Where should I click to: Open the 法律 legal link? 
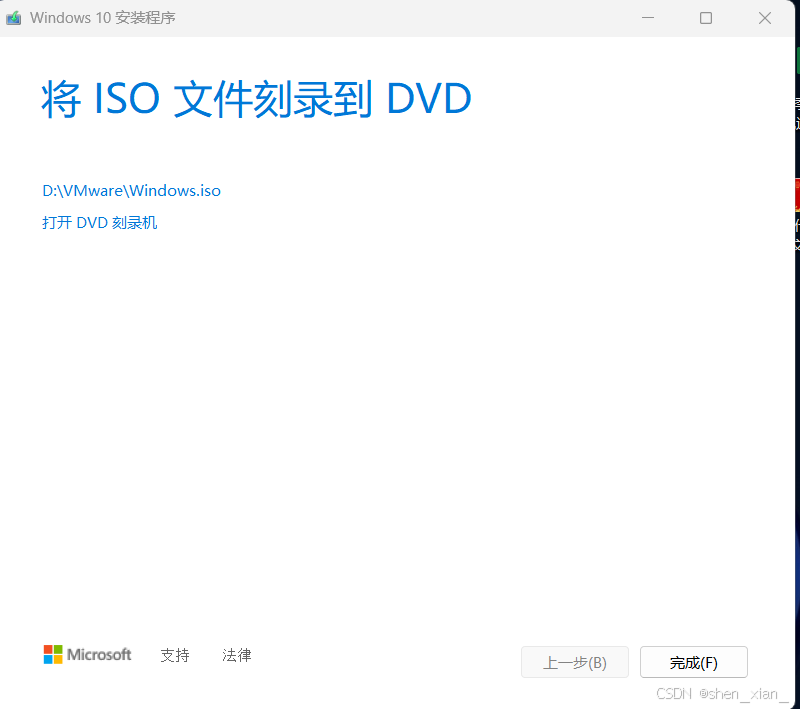point(237,655)
